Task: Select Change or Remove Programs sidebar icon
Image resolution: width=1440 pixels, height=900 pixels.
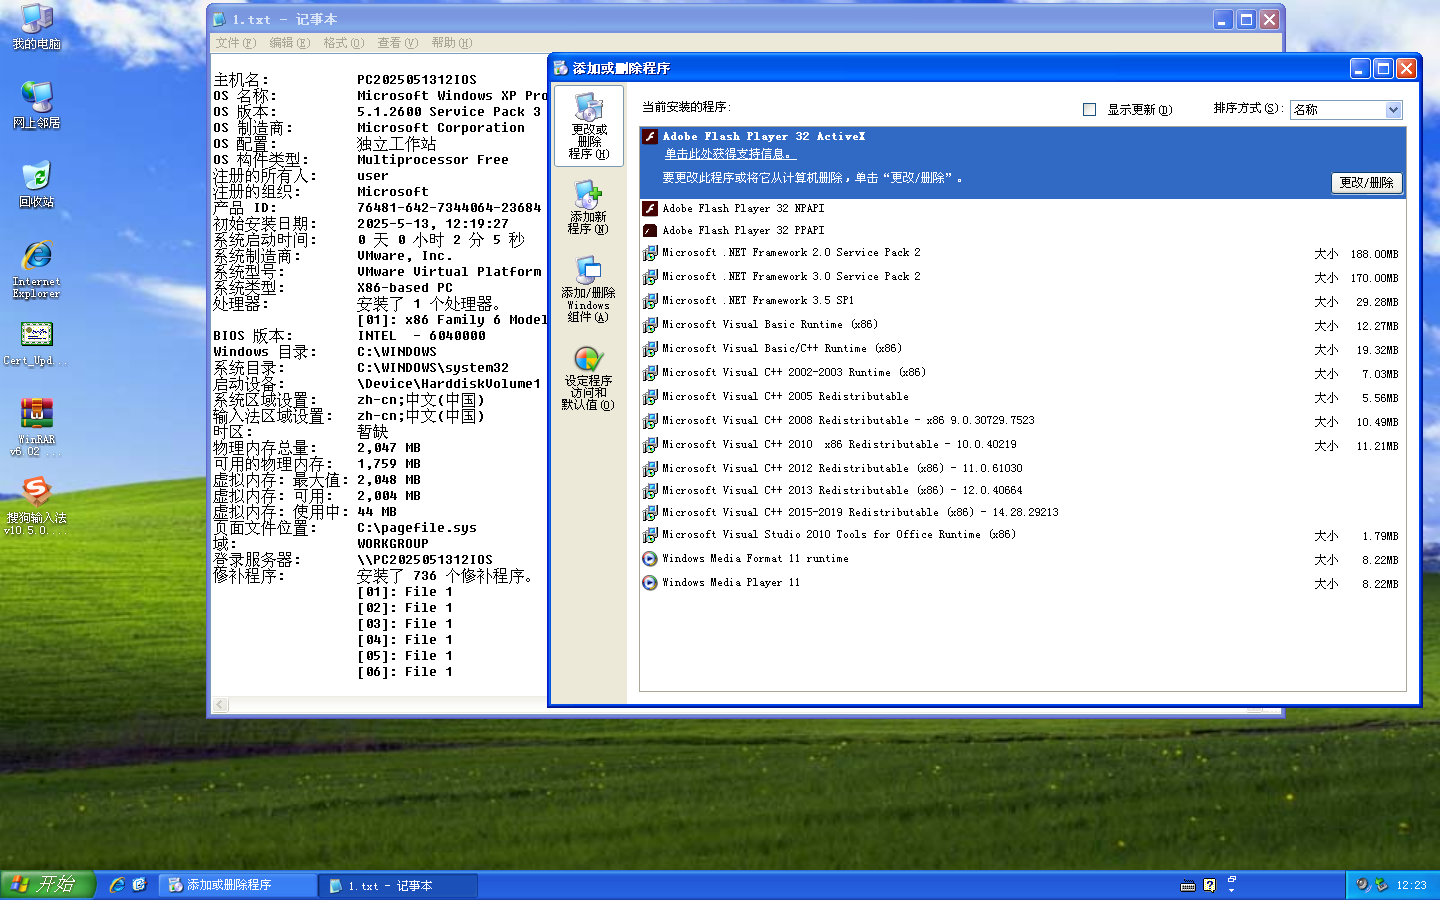Action: pyautogui.click(x=588, y=126)
